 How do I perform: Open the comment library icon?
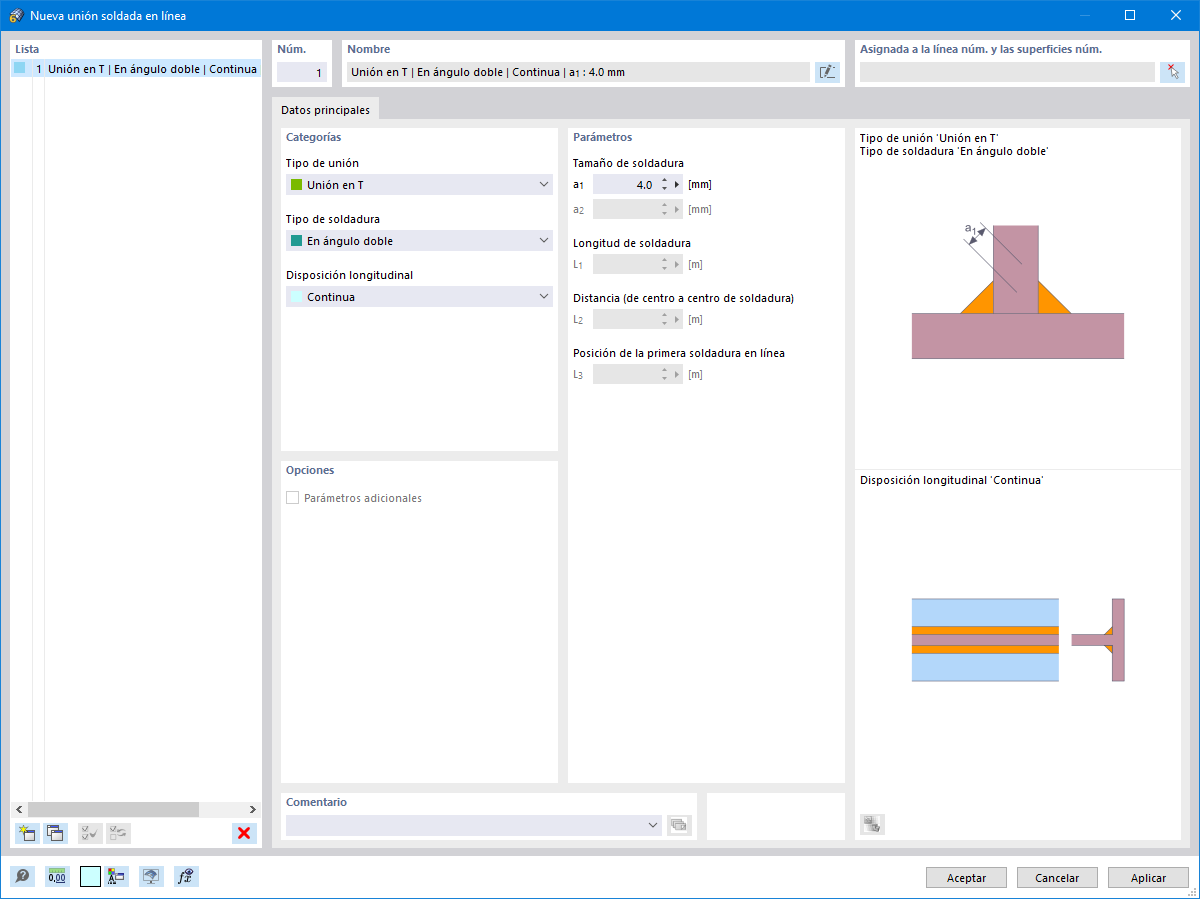pyautogui.click(x=679, y=825)
